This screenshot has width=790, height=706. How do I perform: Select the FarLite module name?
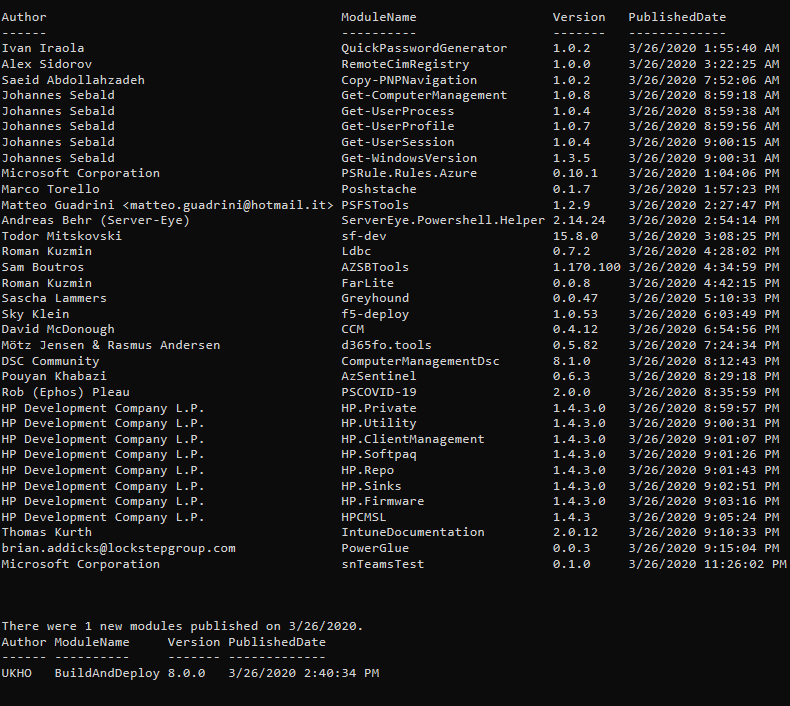(x=367, y=283)
